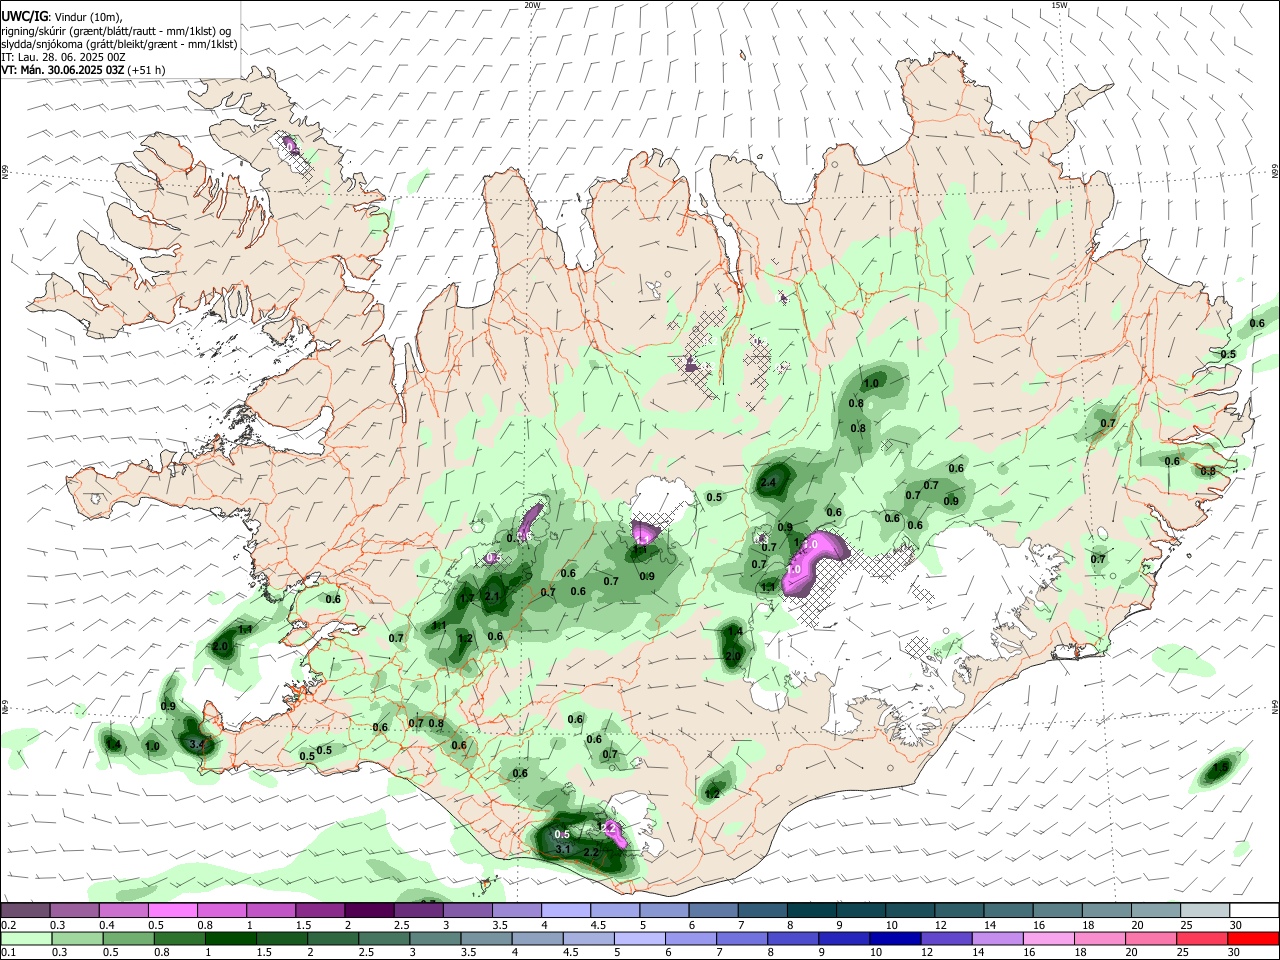Click the '2.1' precipitation value on the map
Image resolution: width=1280 pixels, height=960 pixels.
(x=491, y=596)
